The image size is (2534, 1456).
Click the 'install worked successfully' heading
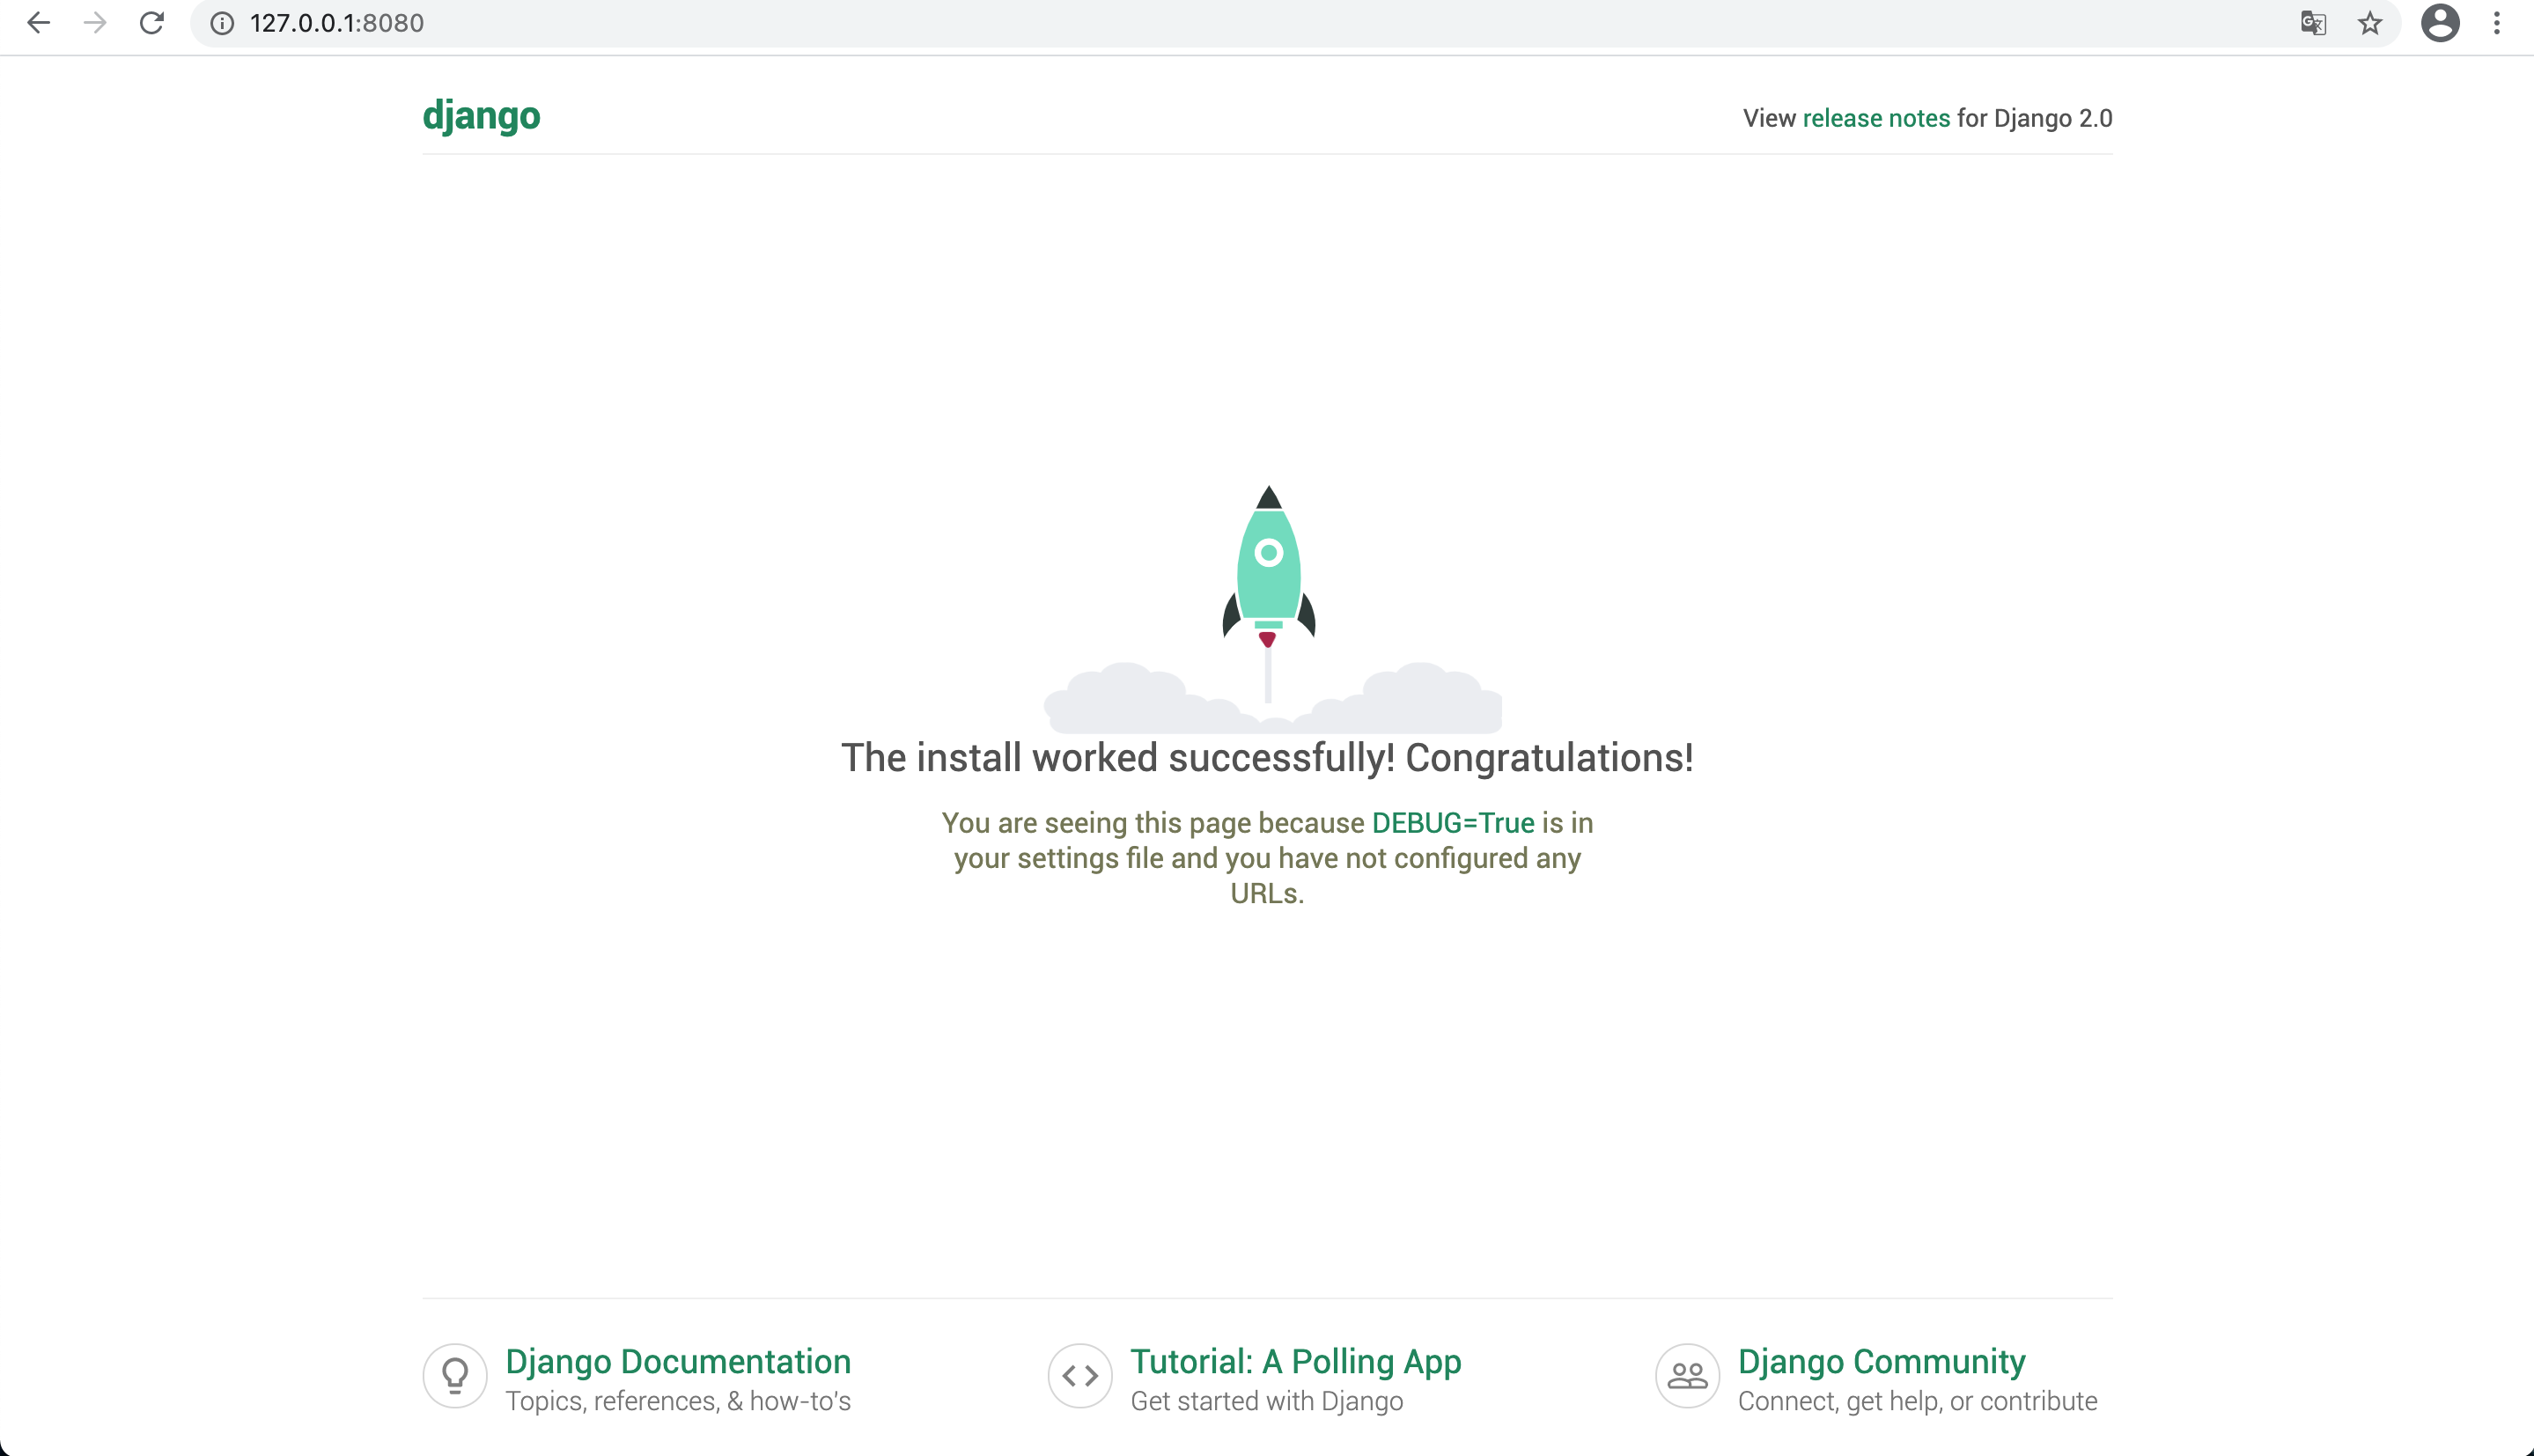tap(1267, 758)
